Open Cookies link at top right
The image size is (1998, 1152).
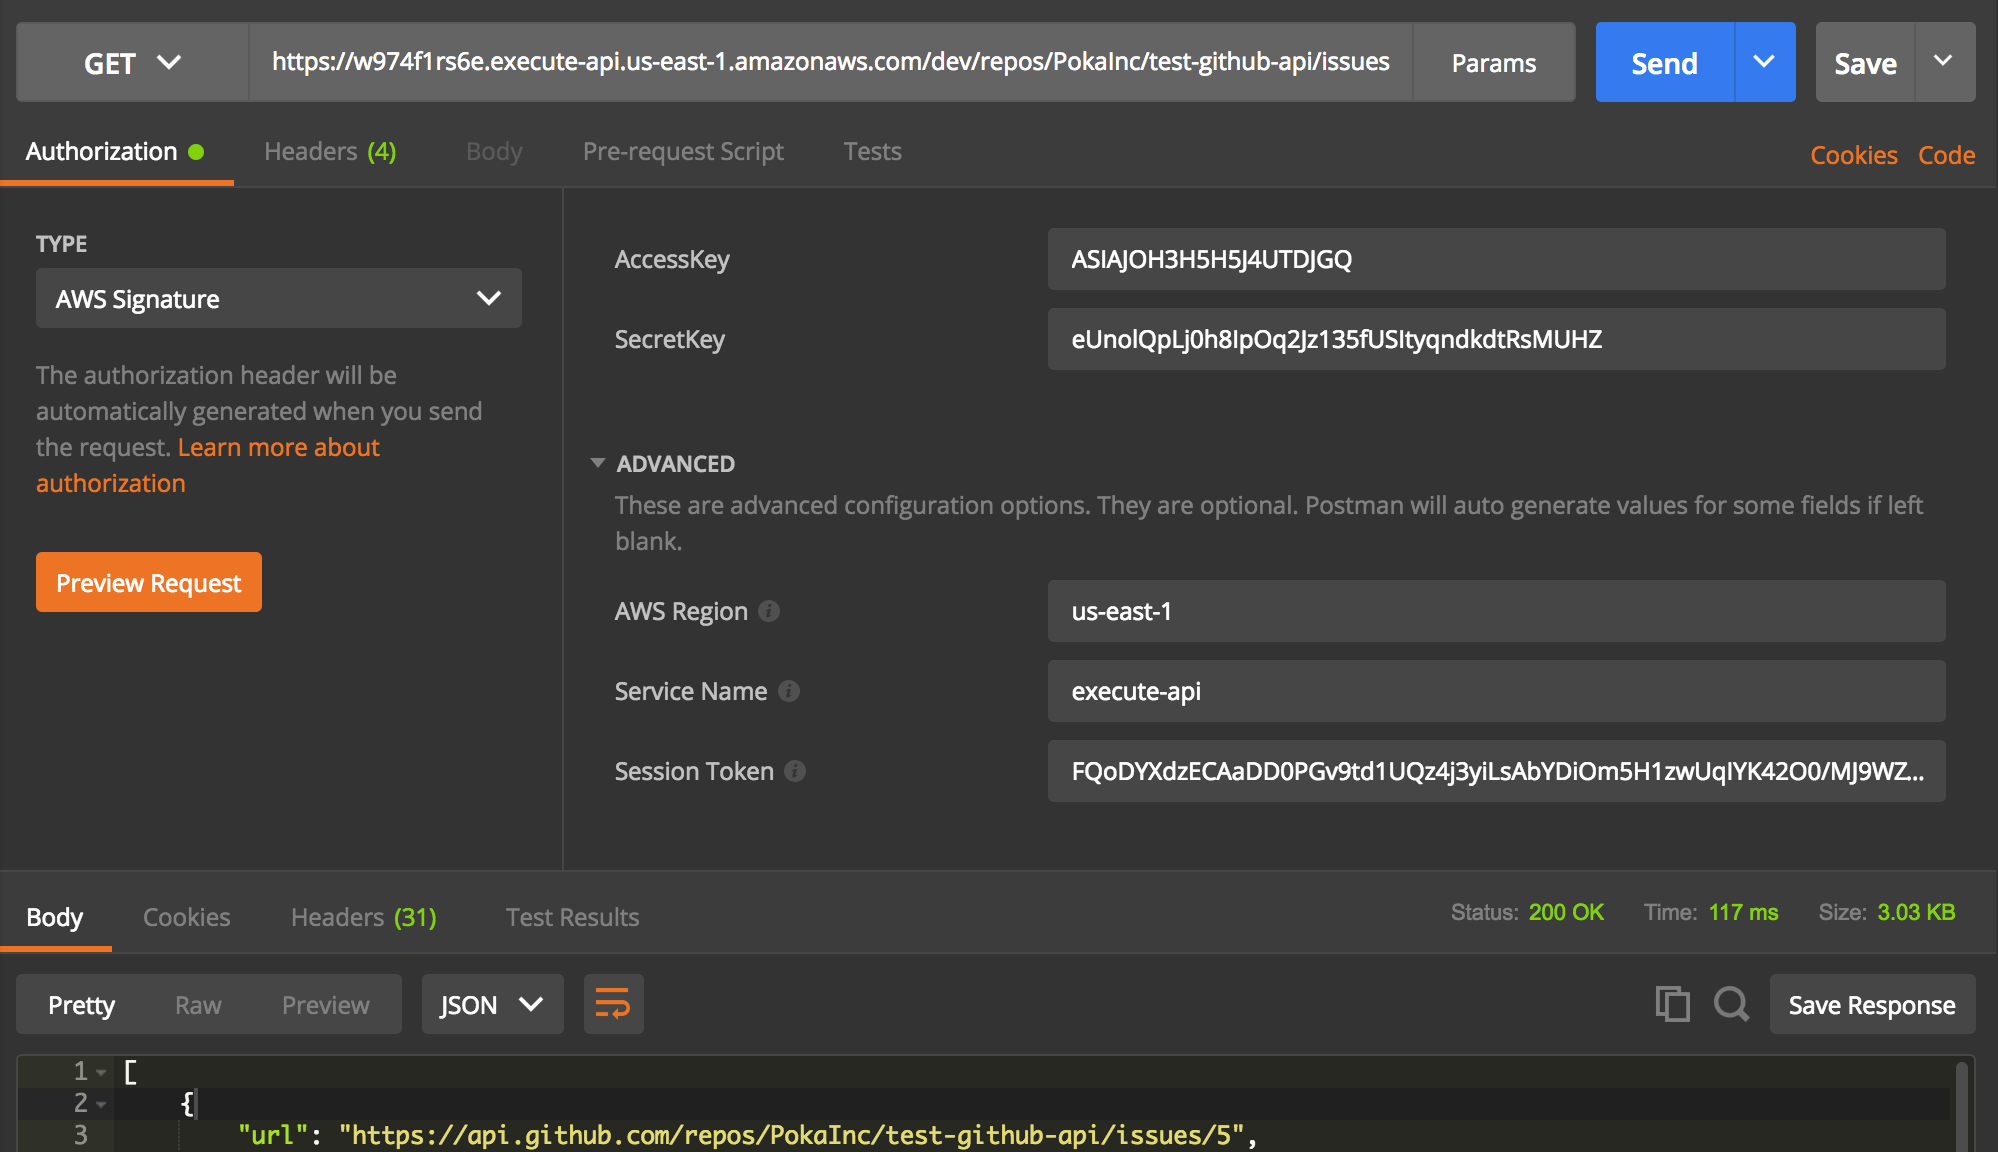pyautogui.click(x=1853, y=155)
